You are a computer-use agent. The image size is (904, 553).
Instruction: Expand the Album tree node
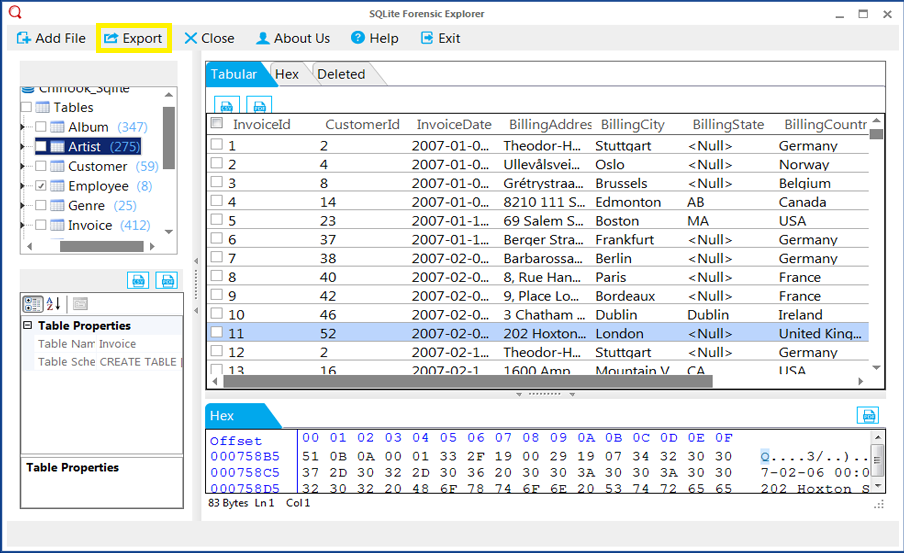(x=23, y=127)
